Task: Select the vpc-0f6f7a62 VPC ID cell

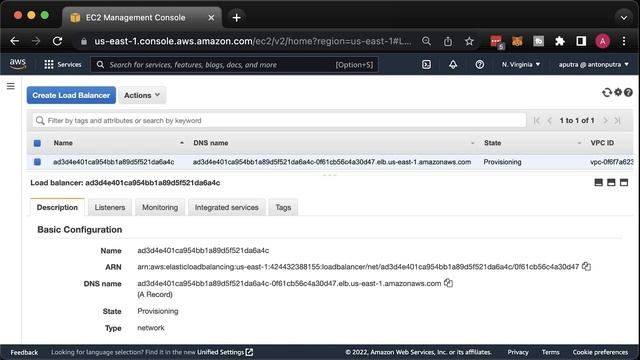Action: click(611, 162)
